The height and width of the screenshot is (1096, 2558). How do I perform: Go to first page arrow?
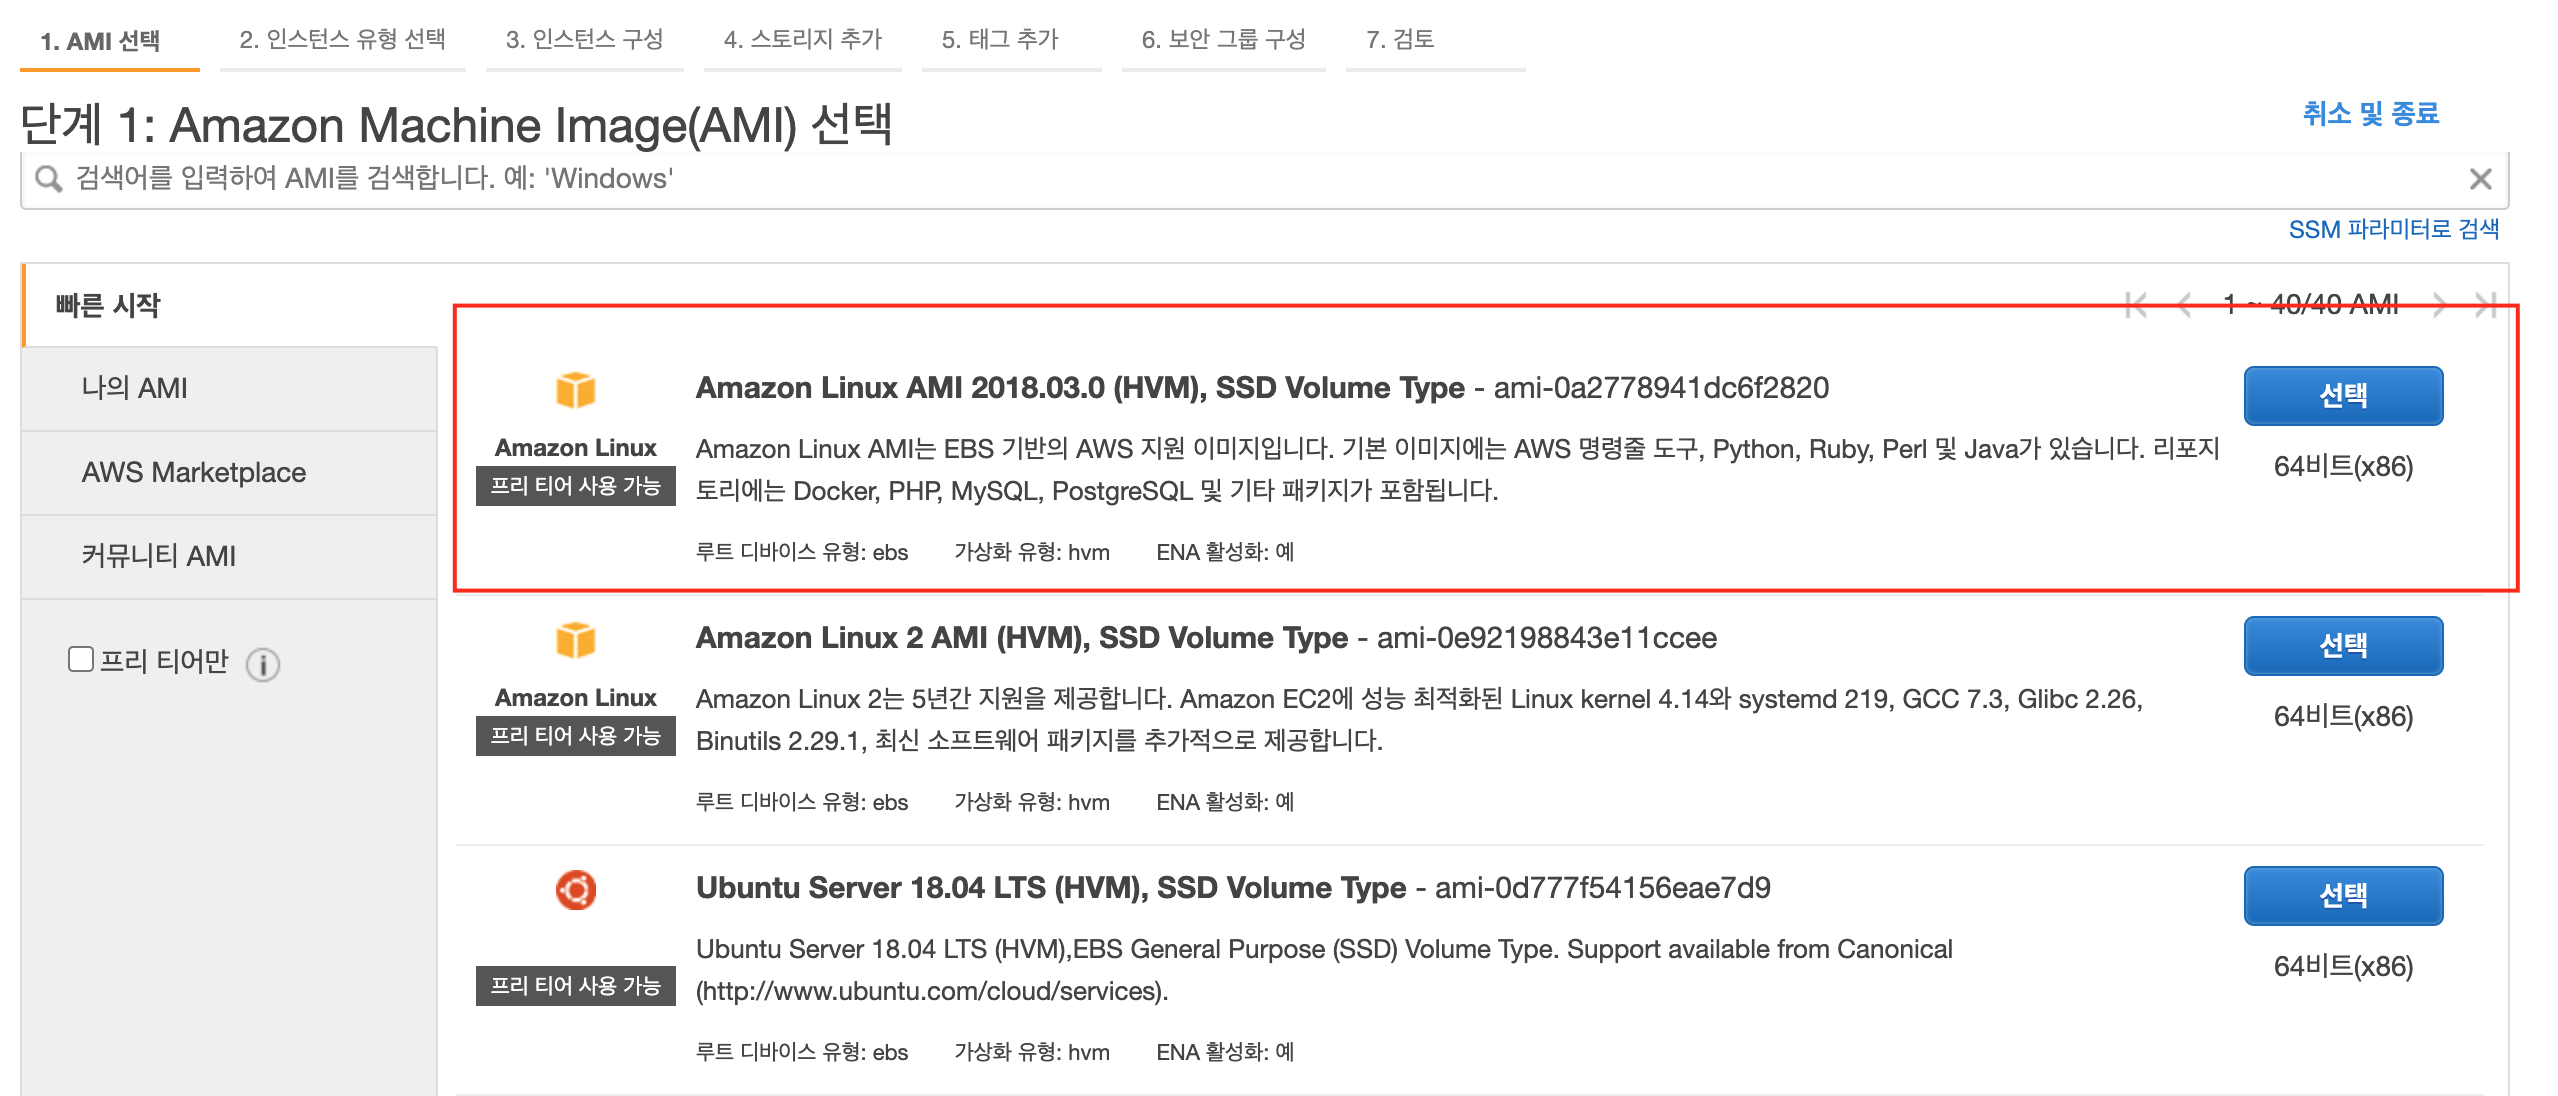click(2136, 305)
